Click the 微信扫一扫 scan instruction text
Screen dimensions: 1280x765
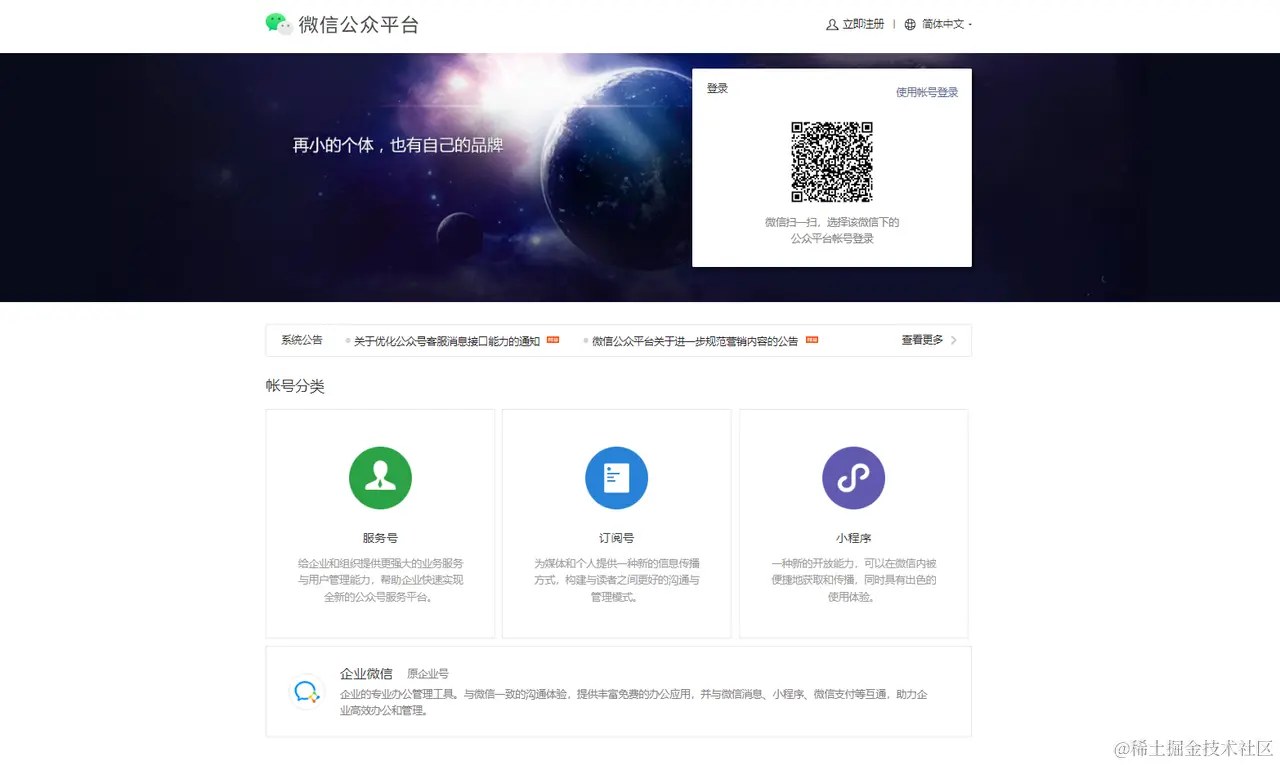(x=832, y=230)
